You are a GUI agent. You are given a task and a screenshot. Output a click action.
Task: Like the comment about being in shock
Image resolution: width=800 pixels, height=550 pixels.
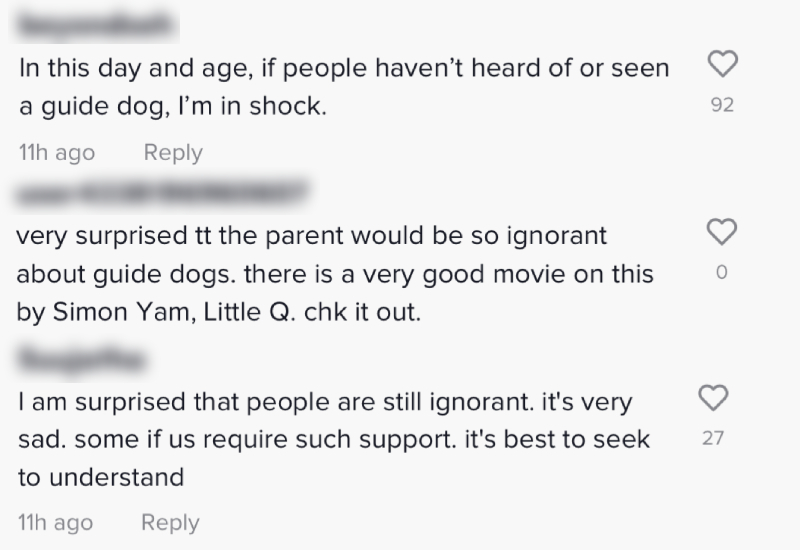point(723,64)
